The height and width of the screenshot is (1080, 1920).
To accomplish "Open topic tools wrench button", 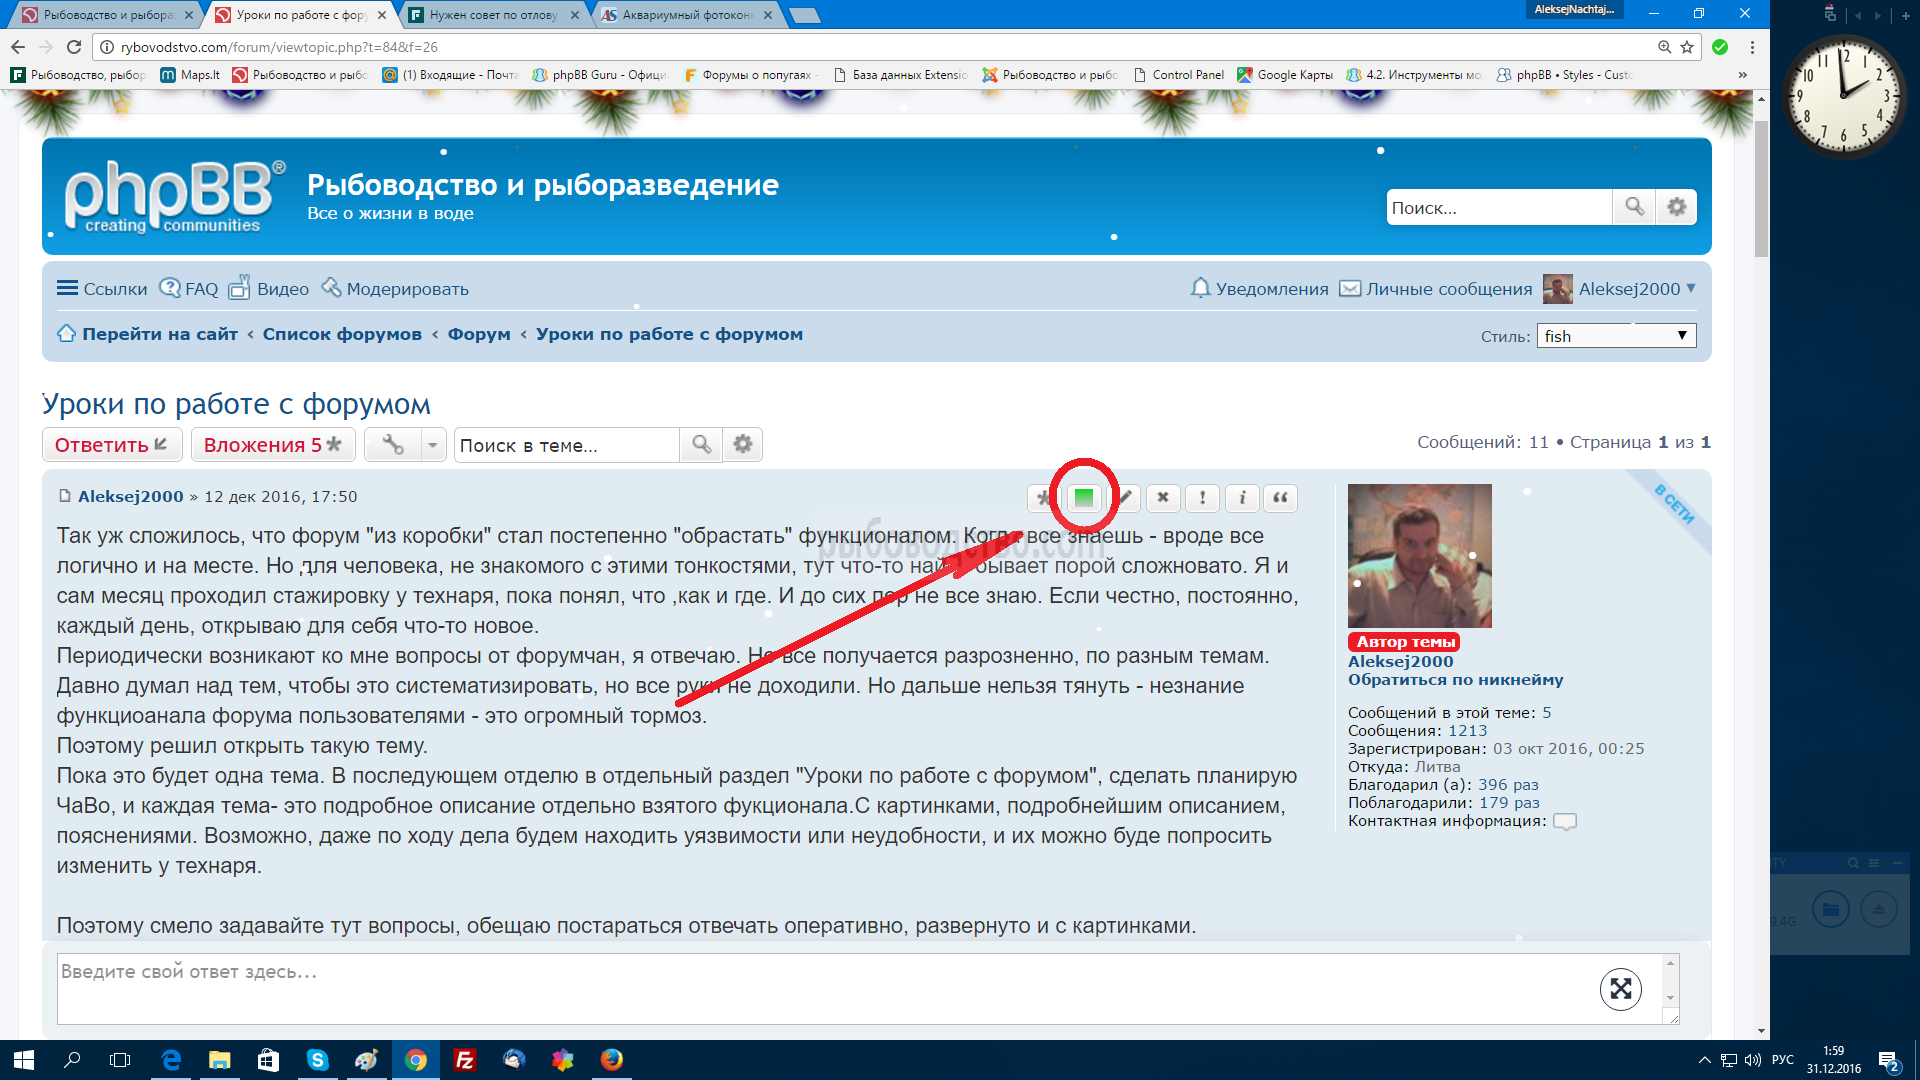I will coord(393,445).
